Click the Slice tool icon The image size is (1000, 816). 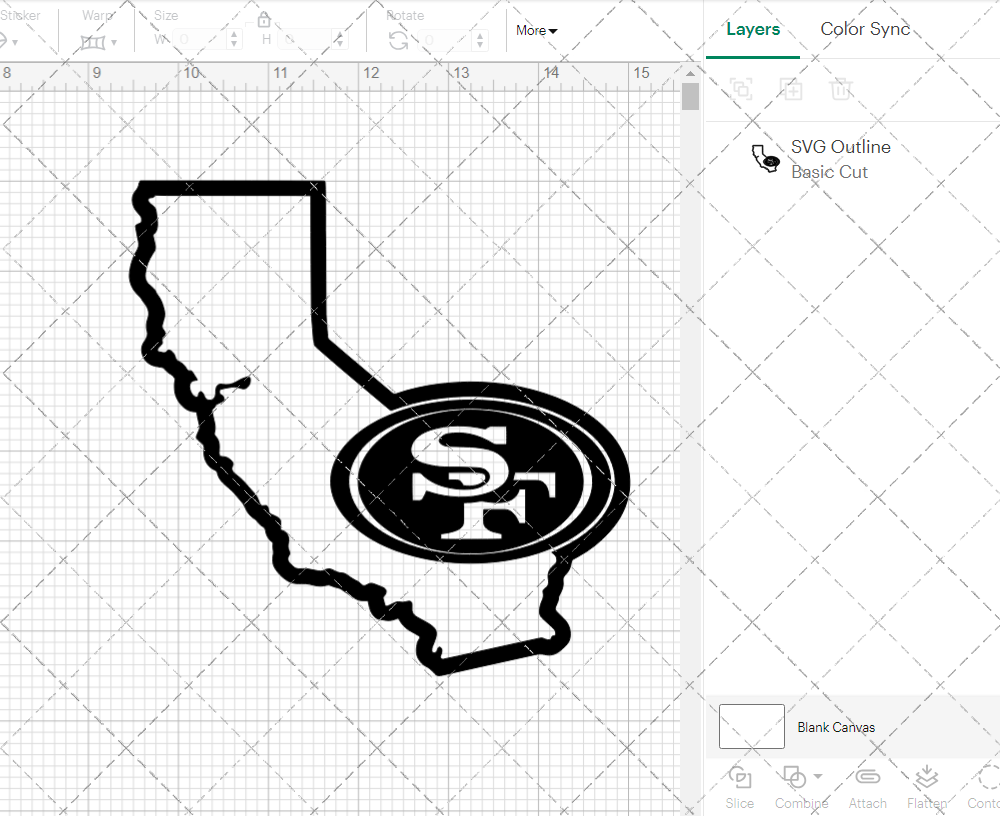[739, 777]
